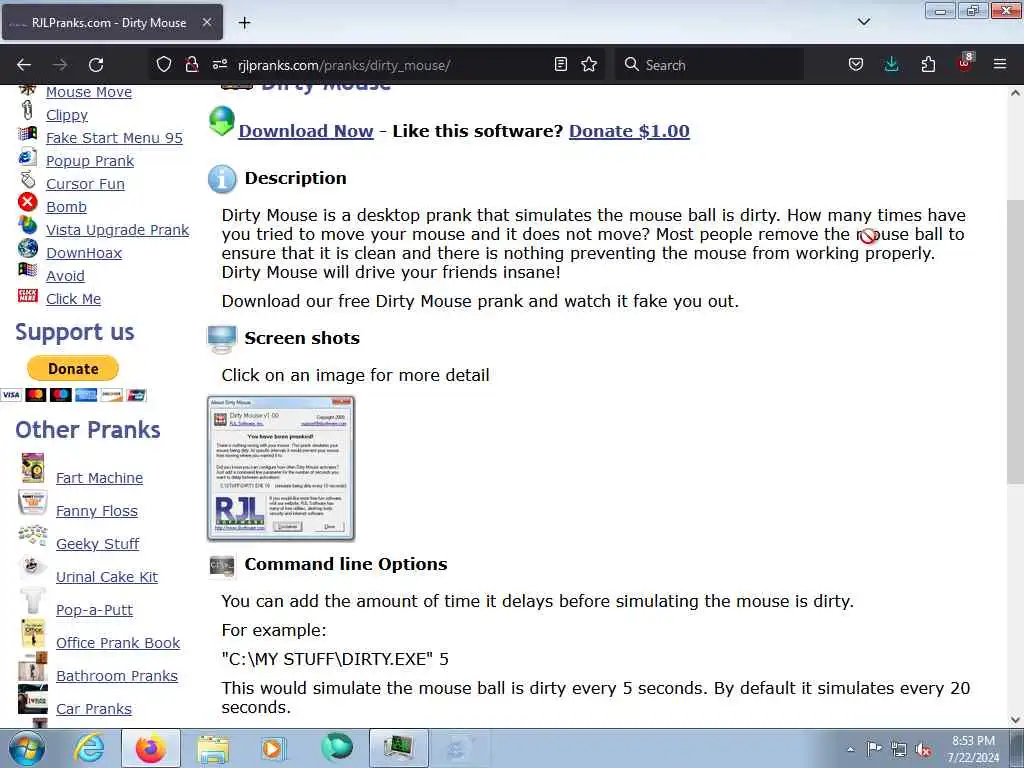1024x768 pixels.
Task: Open the Car Pranks link
Action: (93, 709)
